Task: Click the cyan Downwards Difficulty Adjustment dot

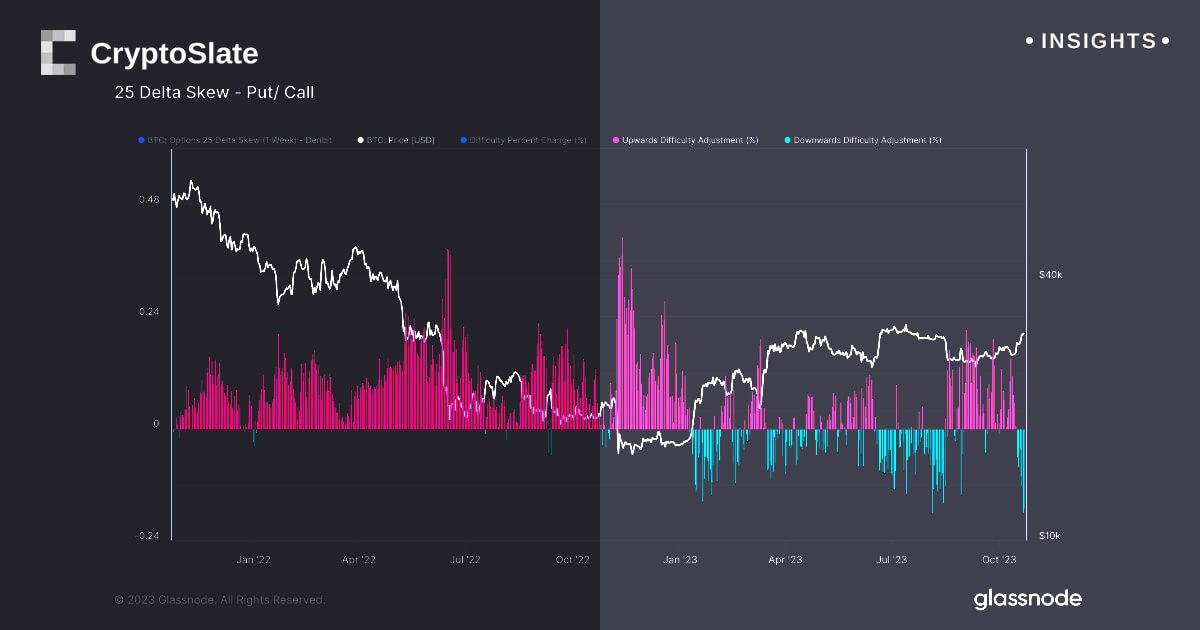Action: pos(787,140)
